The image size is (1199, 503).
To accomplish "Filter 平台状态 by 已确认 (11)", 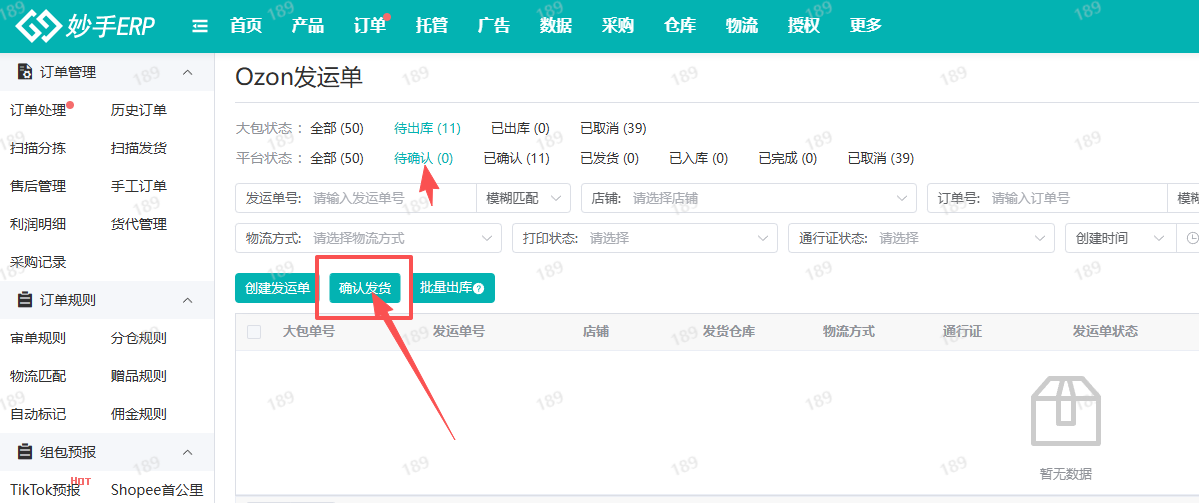I will (517, 158).
